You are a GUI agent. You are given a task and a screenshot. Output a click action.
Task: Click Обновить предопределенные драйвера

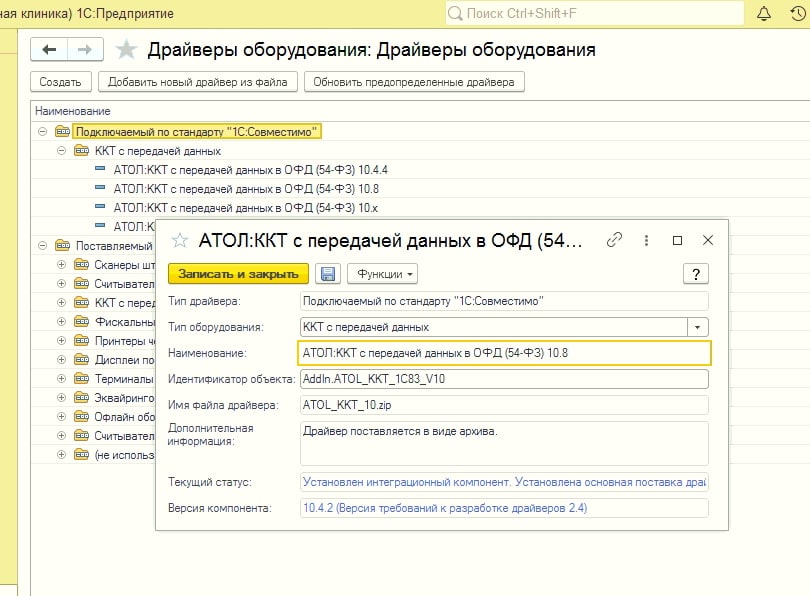coord(414,82)
